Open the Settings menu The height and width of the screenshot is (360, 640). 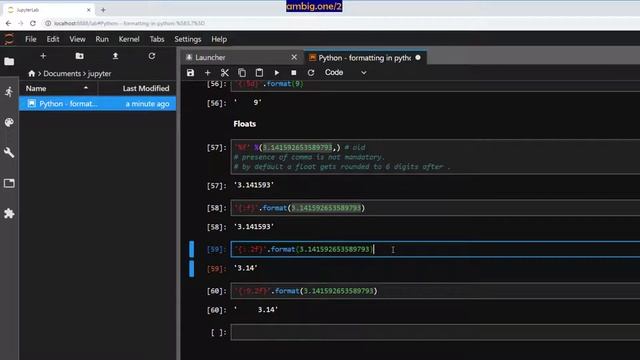pos(188,39)
